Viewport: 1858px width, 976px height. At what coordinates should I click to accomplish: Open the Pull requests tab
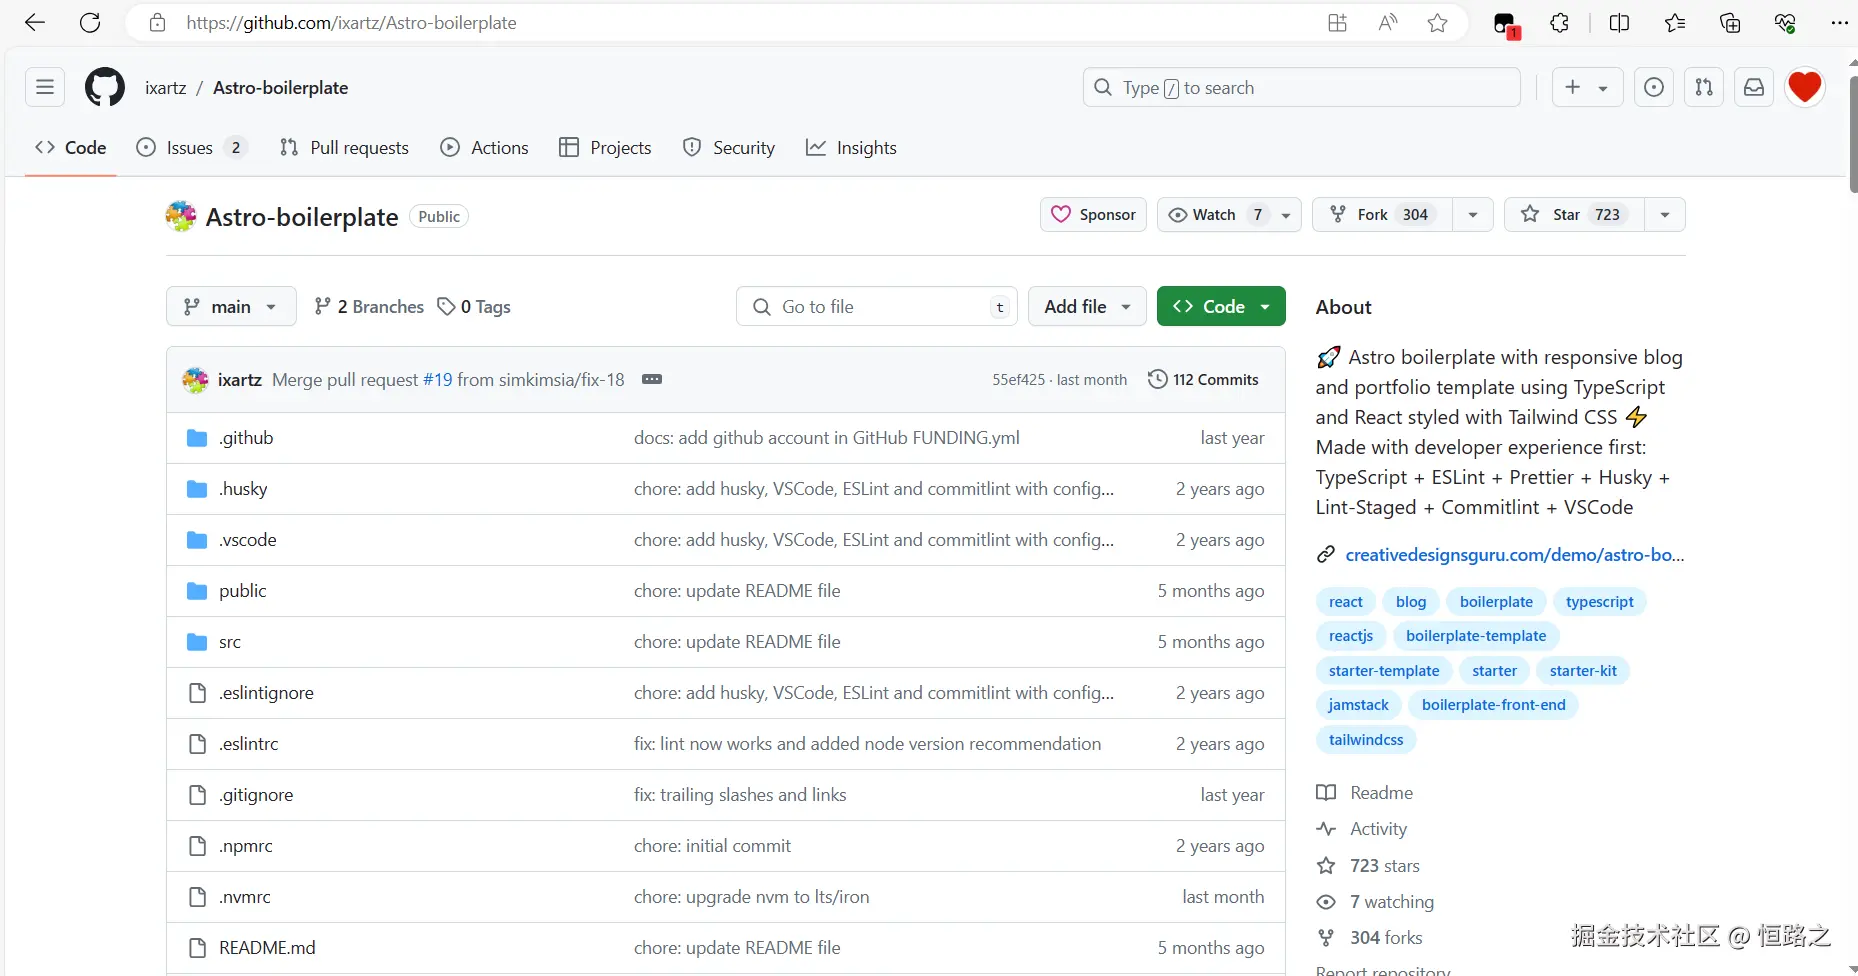click(344, 148)
